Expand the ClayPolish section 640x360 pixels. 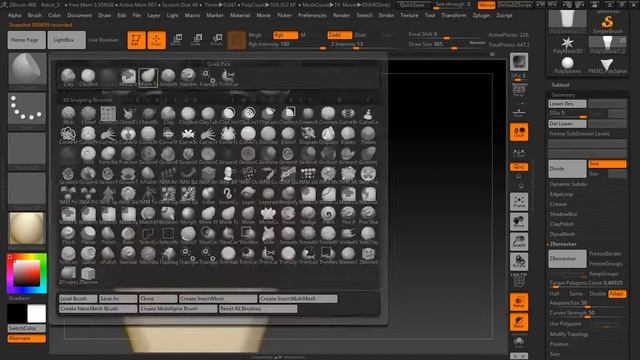(562, 224)
